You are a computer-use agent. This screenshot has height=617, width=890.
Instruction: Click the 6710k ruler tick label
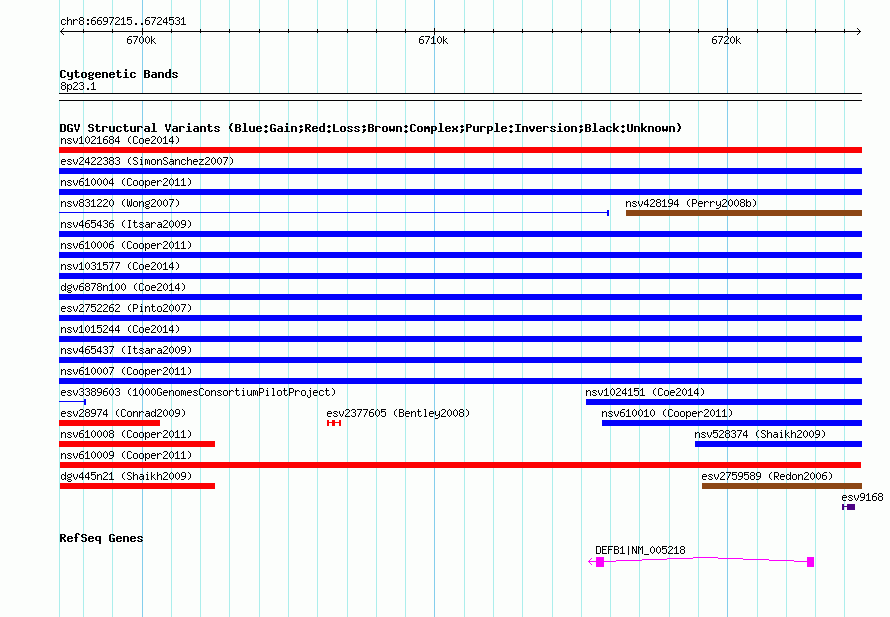click(433, 40)
